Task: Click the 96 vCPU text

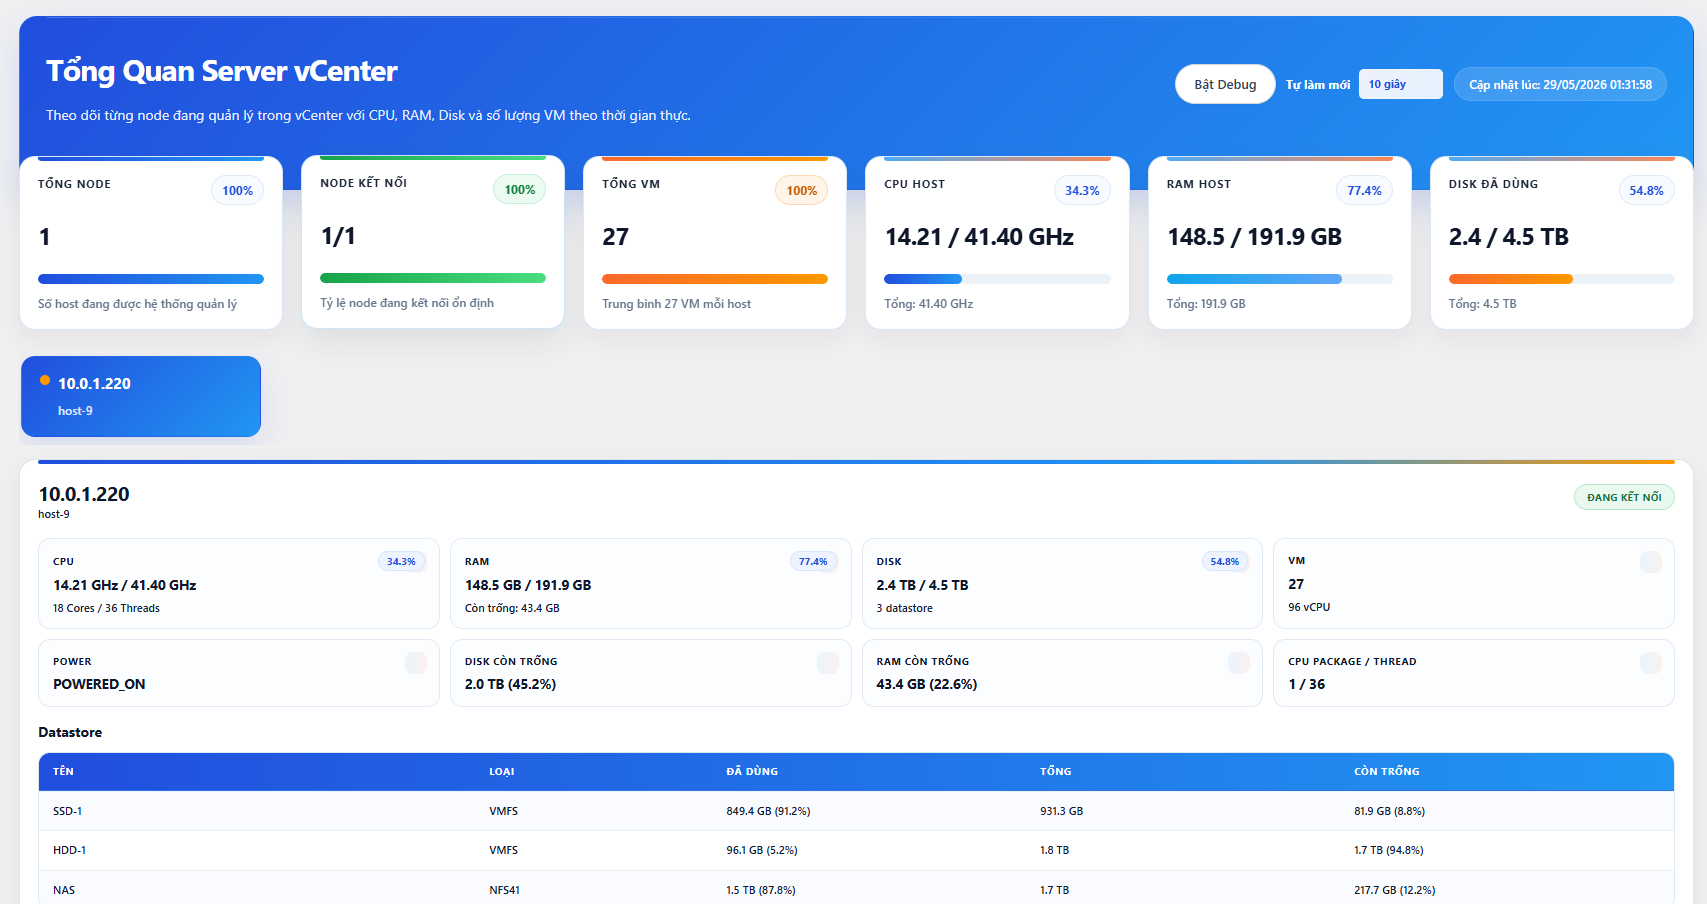Action: 1309,607
